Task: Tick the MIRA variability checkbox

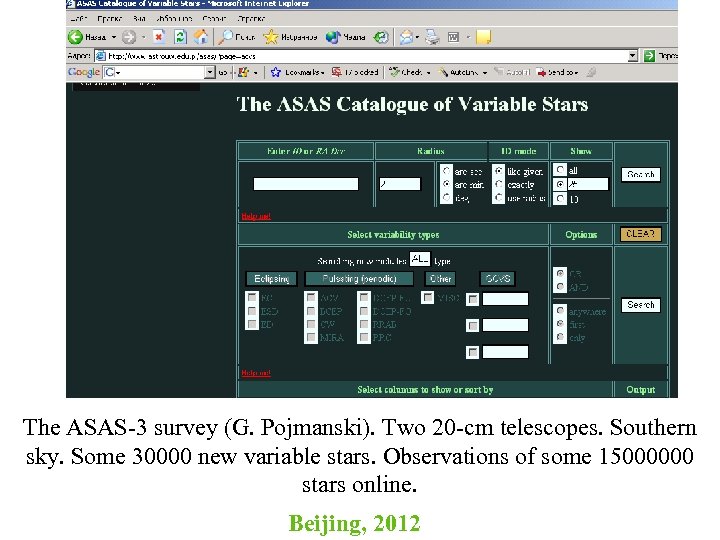Action: tap(311, 338)
